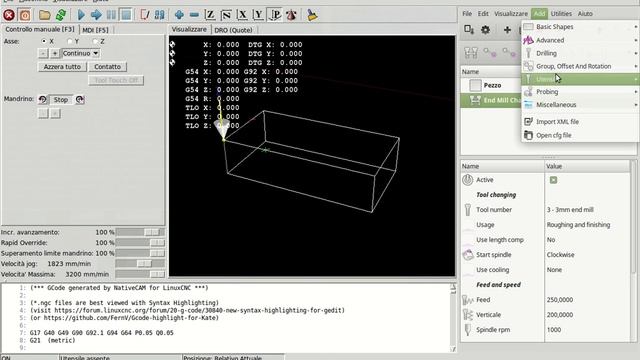Click the Spindle rpm value 1000
The height and width of the screenshot is (360, 640).
[554, 330]
